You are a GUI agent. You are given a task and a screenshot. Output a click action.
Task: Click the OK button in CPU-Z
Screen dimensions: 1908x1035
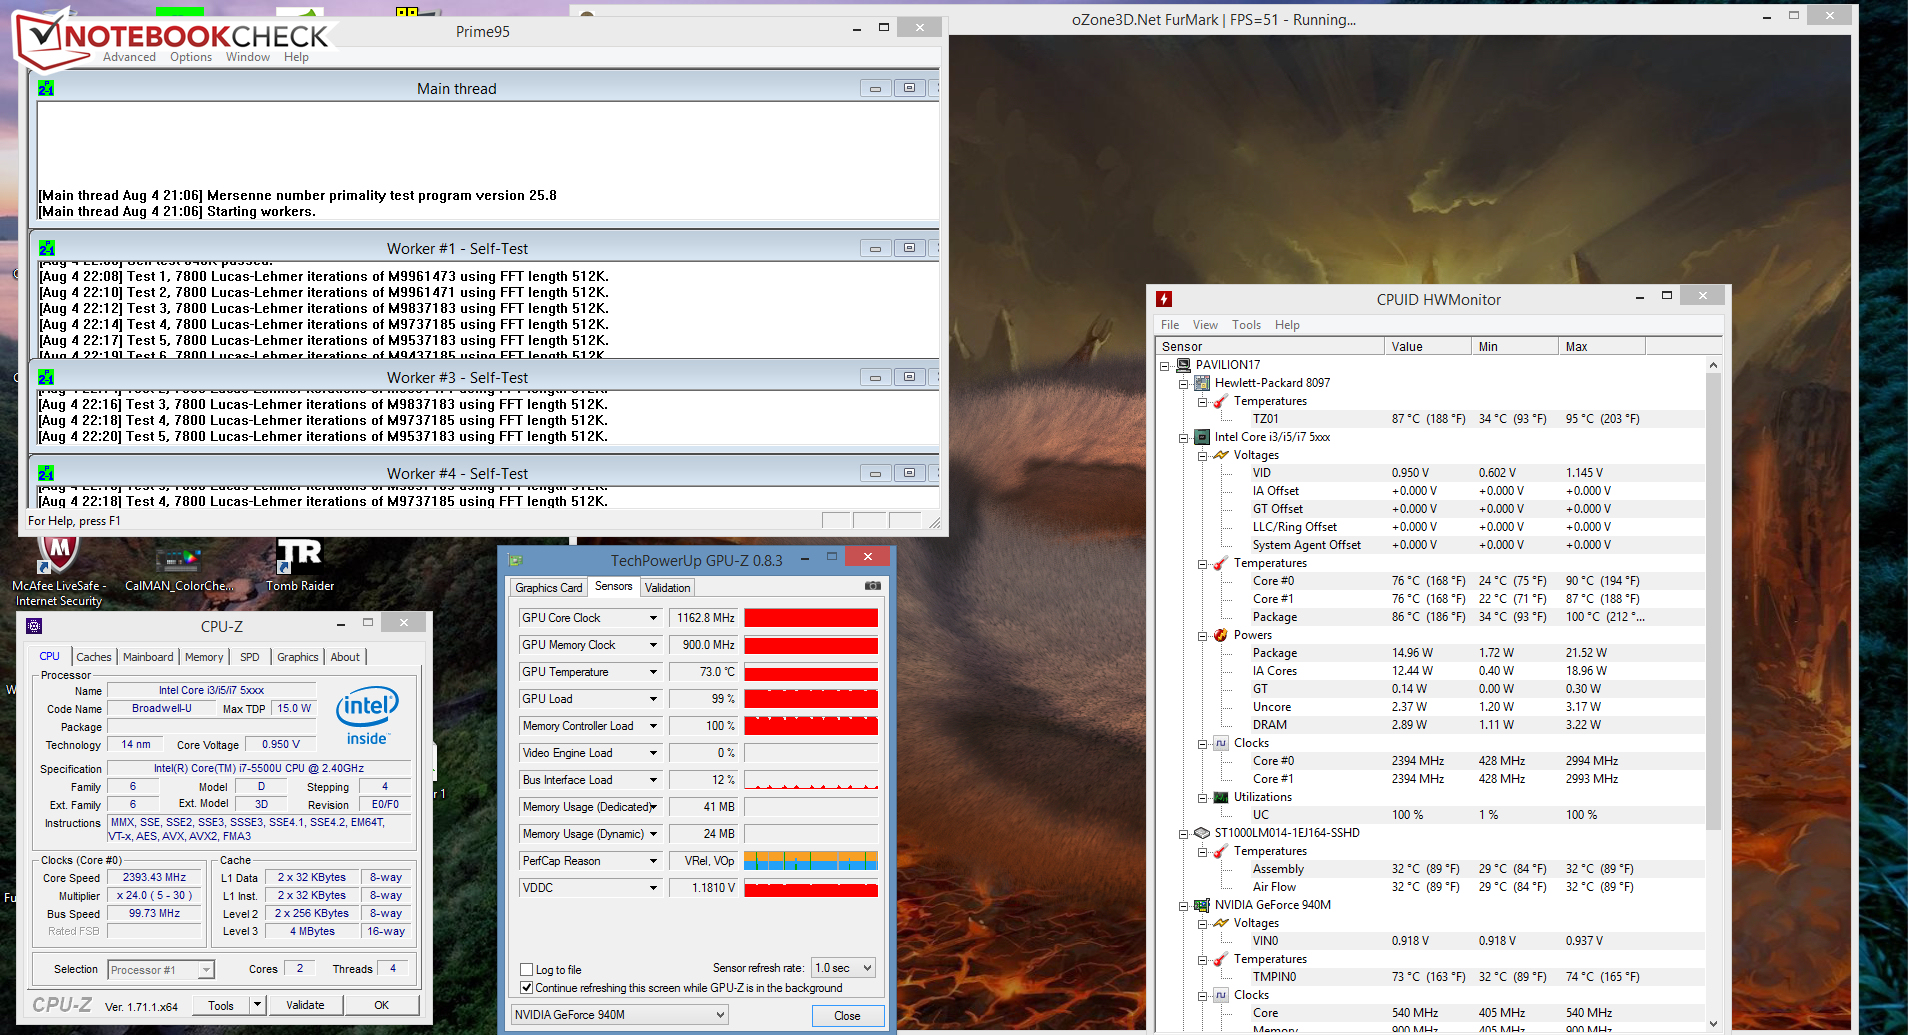(x=382, y=1005)
